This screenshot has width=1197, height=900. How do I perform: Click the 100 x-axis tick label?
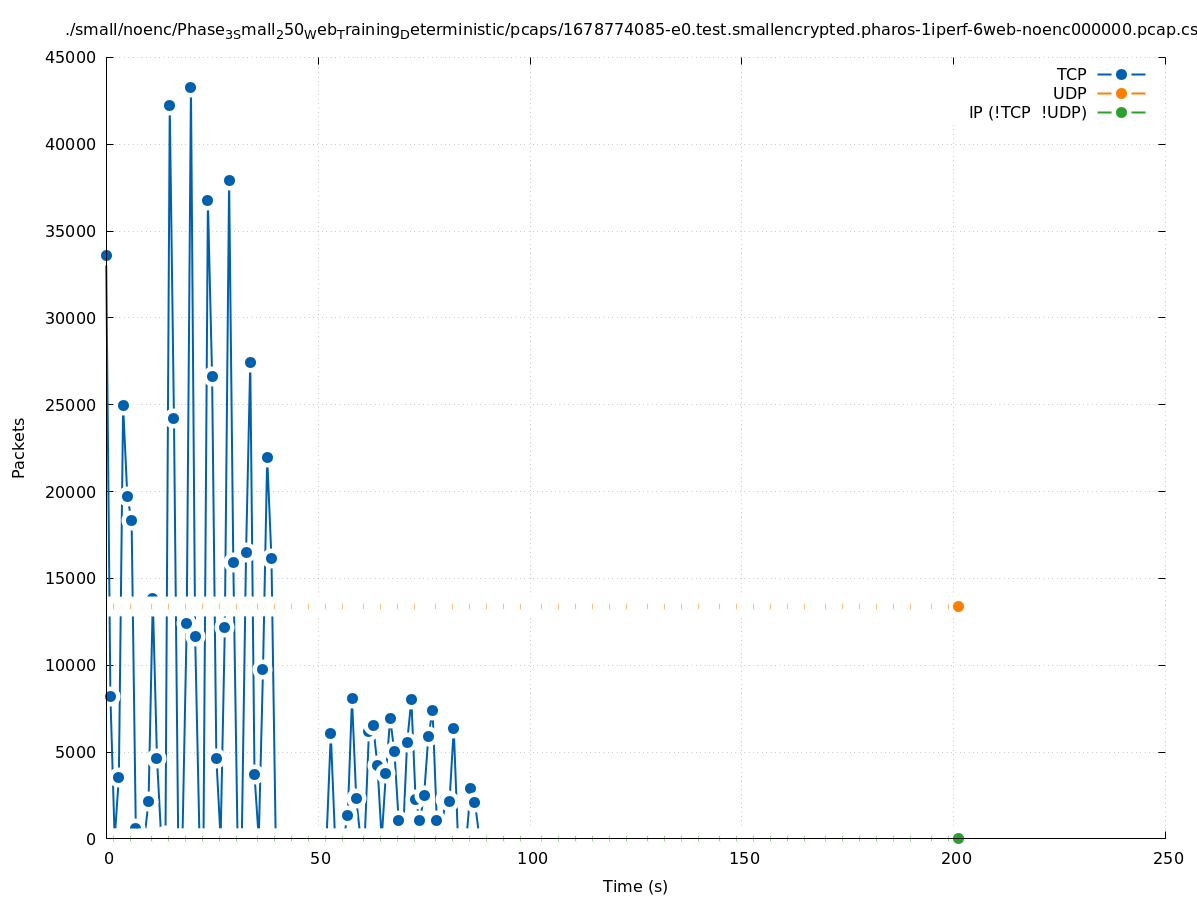(531, 859)
